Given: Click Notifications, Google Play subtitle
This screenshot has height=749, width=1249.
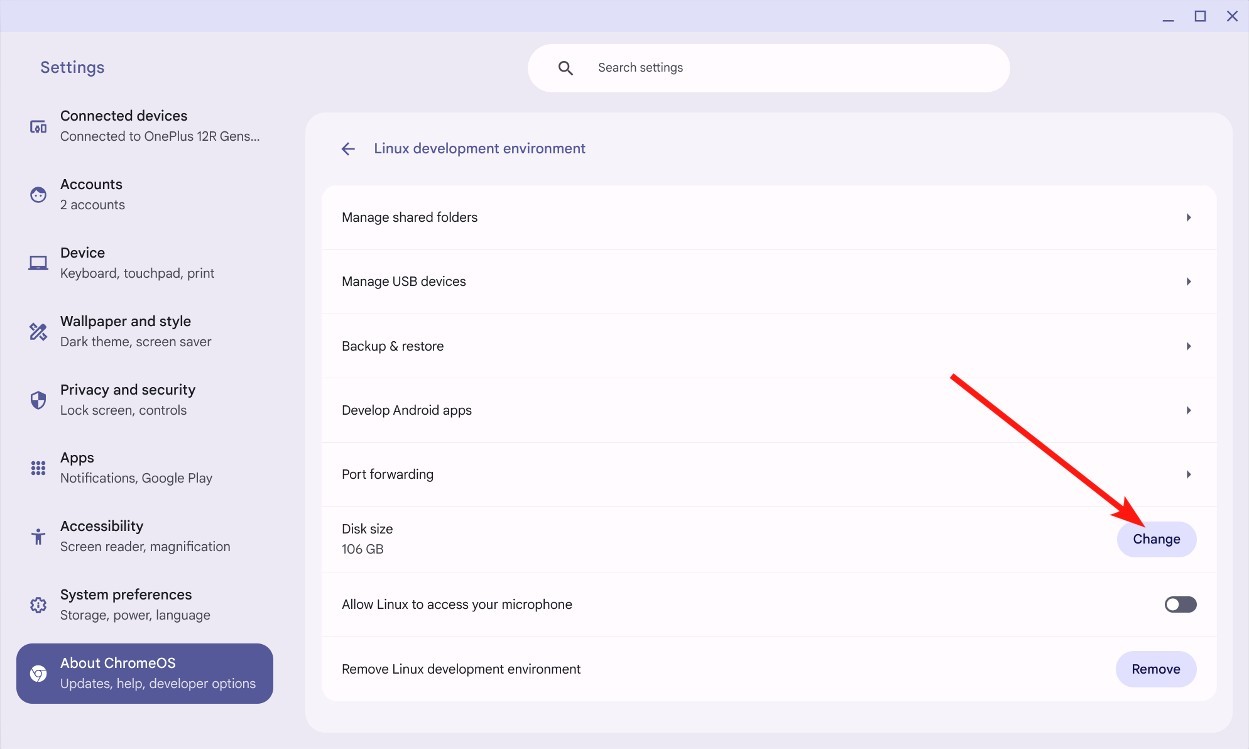Looking at the screenshot, I should pos(136,478).
